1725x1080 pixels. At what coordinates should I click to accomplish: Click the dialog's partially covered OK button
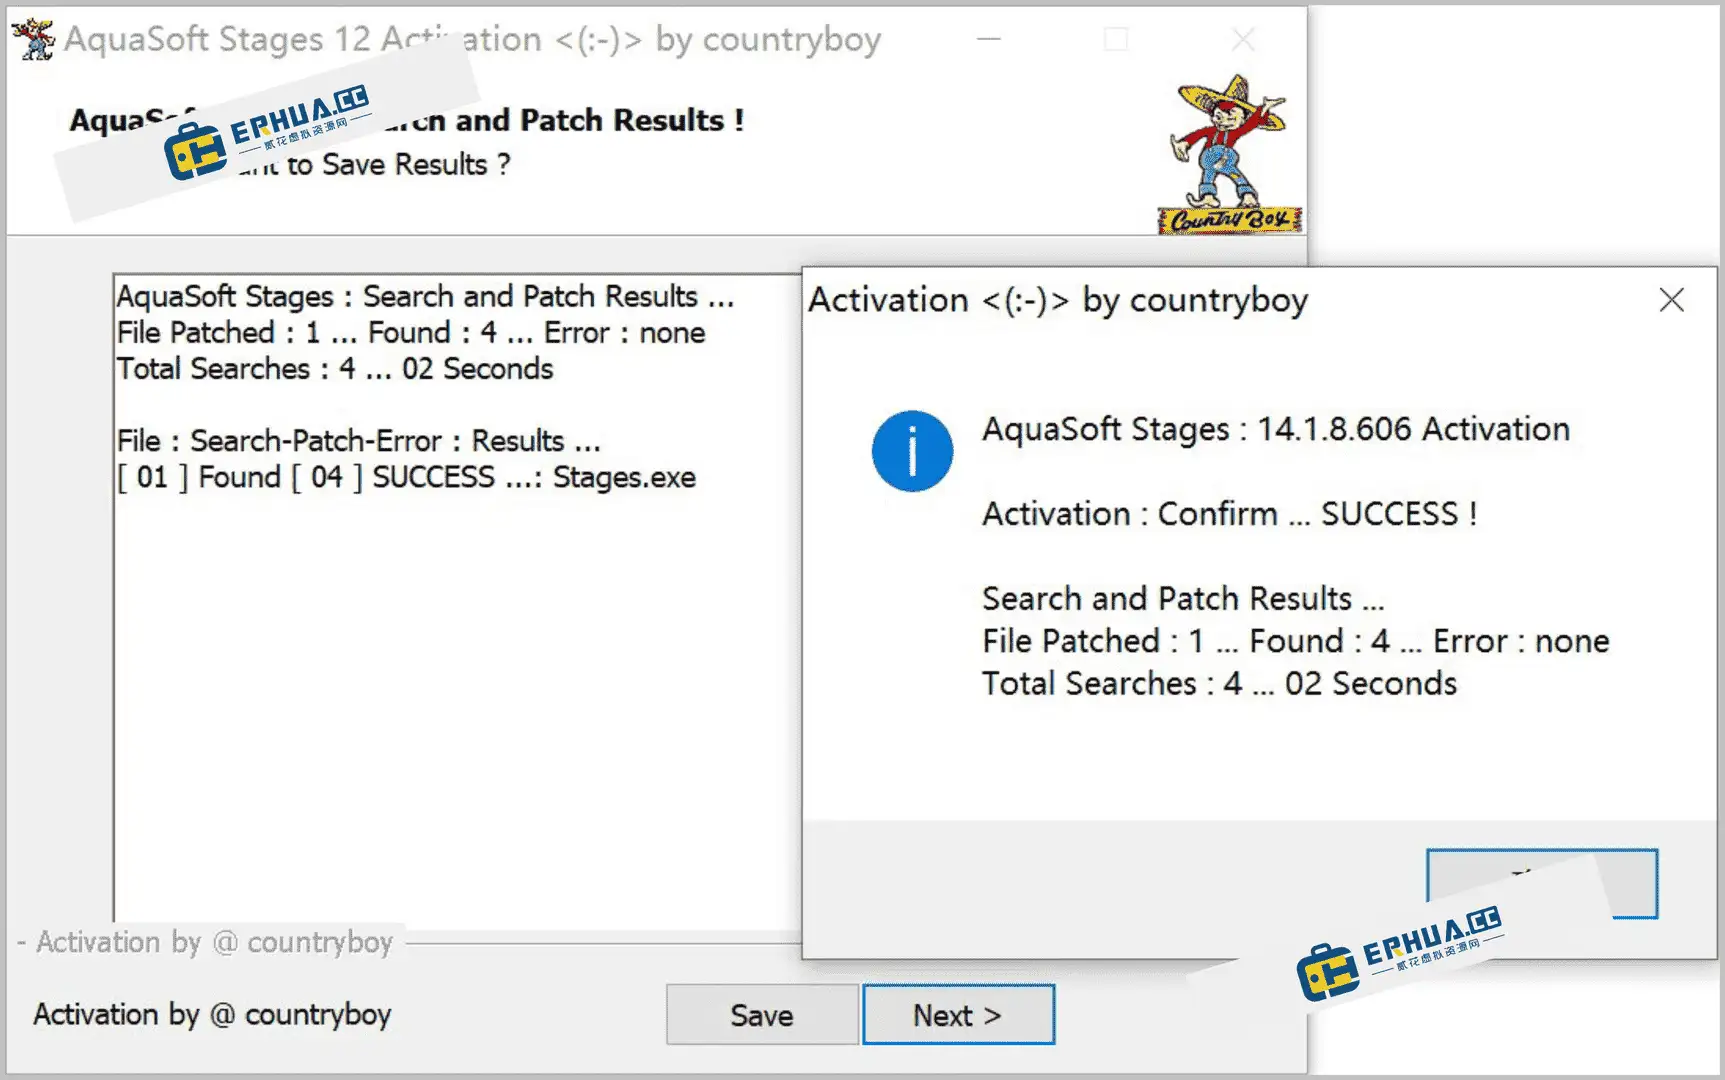[1541, 883]
